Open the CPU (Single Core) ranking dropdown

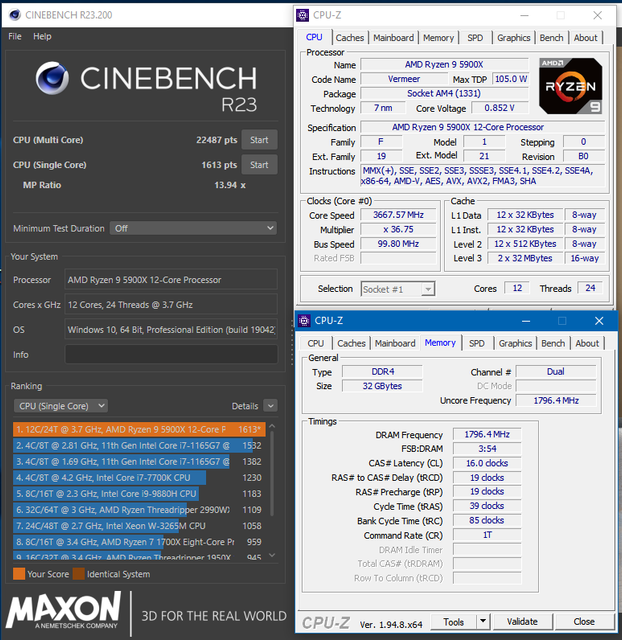(61, 406)
